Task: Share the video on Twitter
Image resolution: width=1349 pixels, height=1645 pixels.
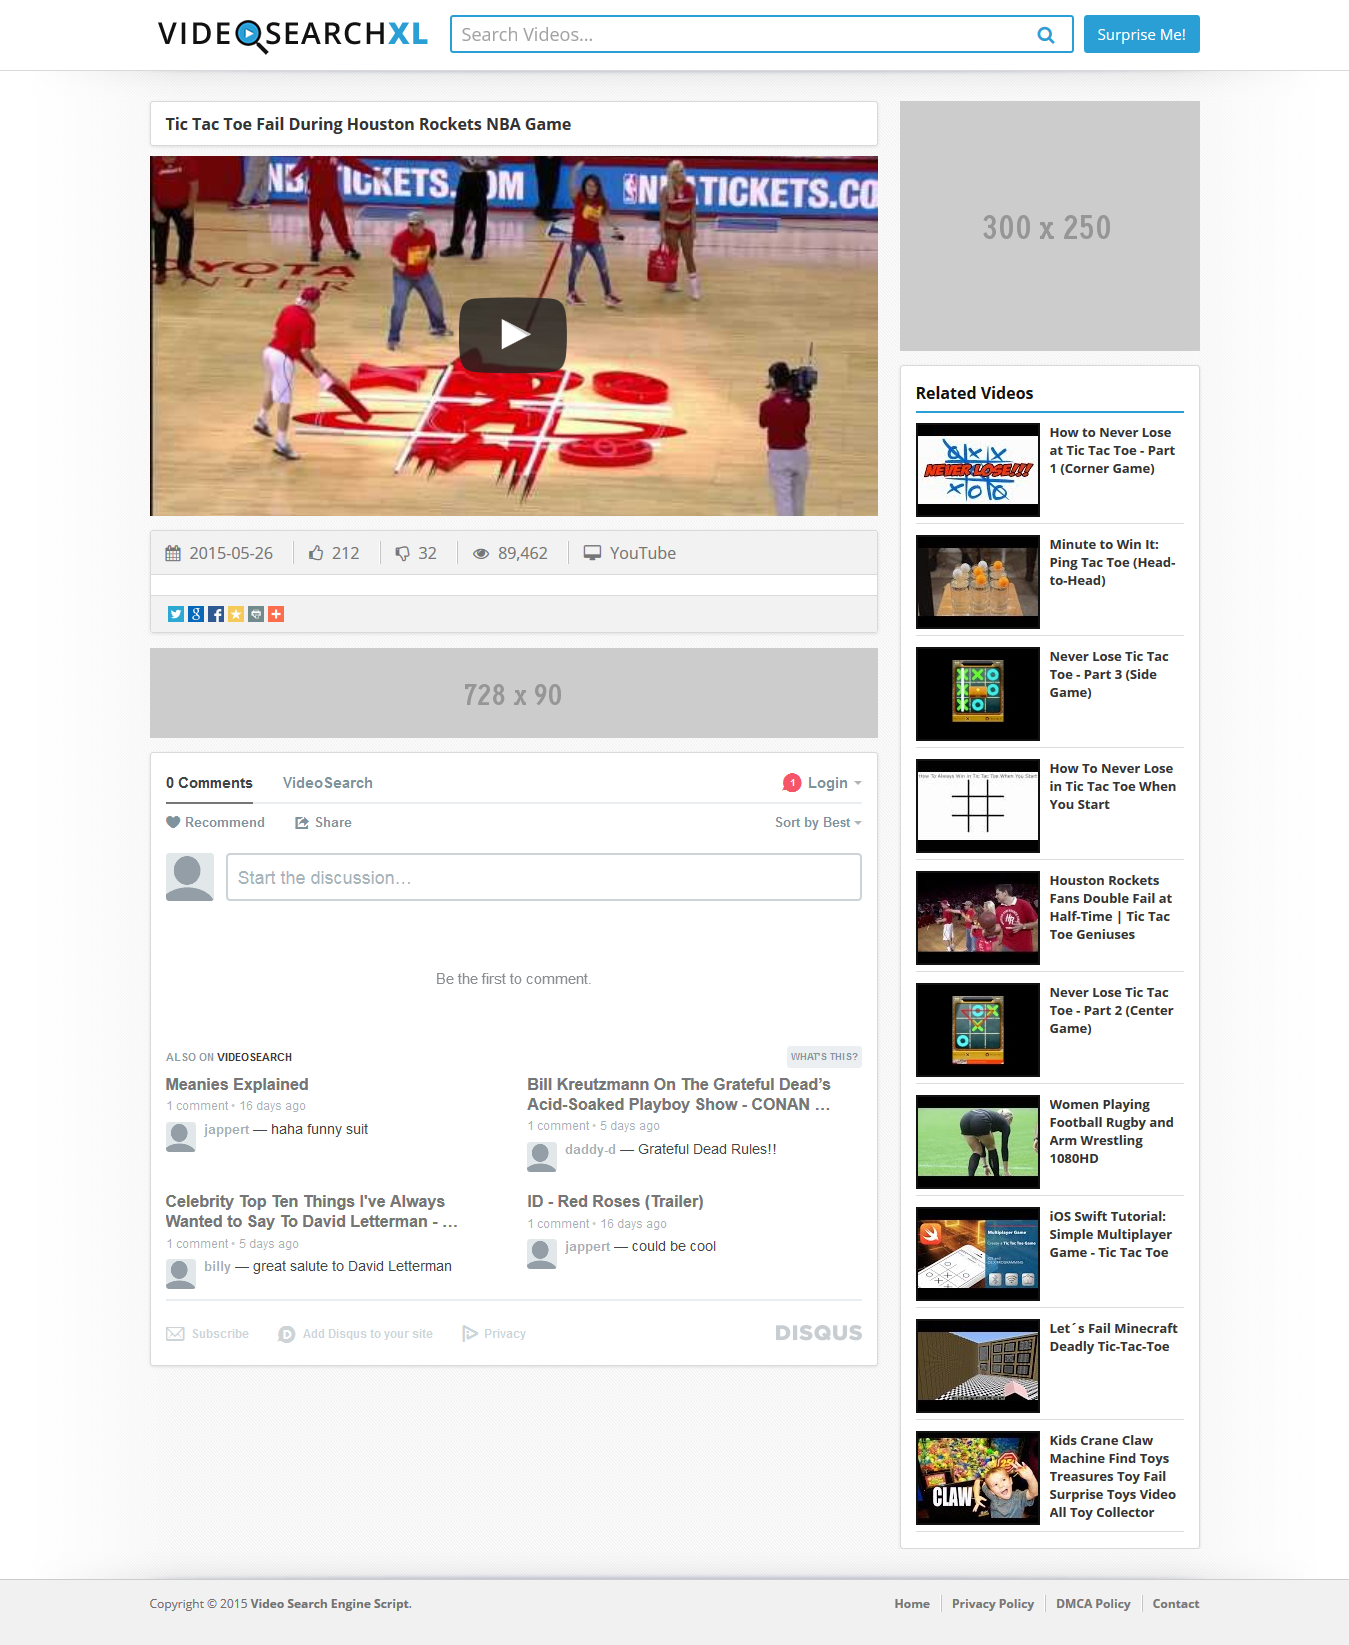Action: click(x=176, y=614)
